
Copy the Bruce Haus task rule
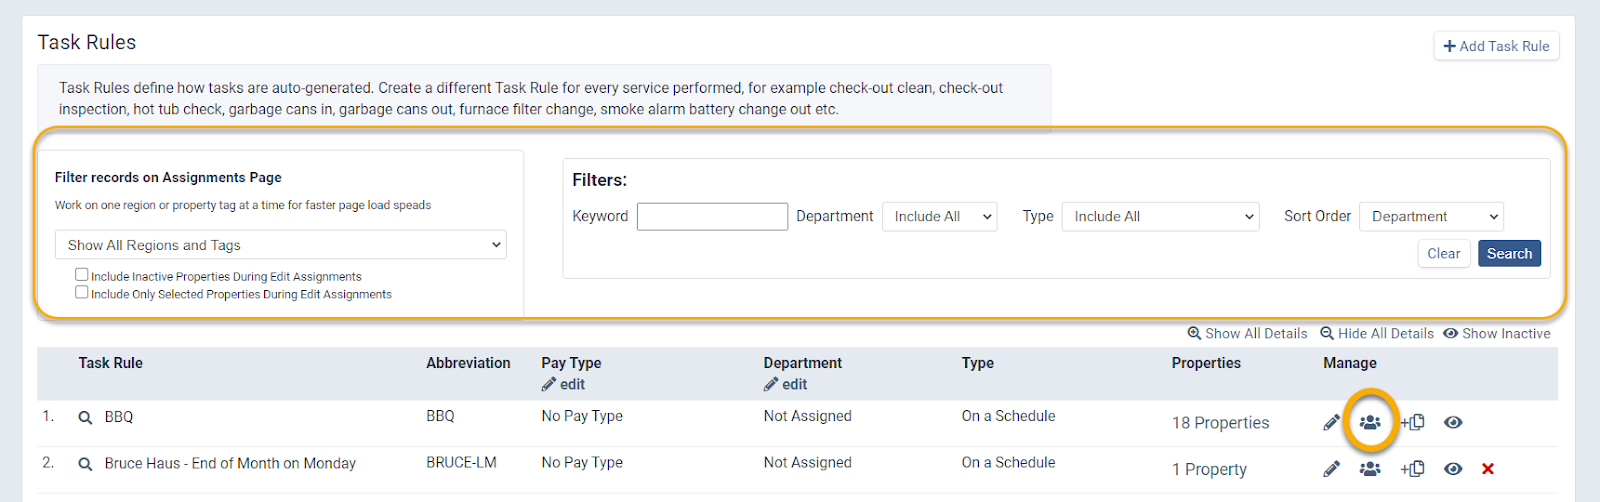tap(1412, 469)
